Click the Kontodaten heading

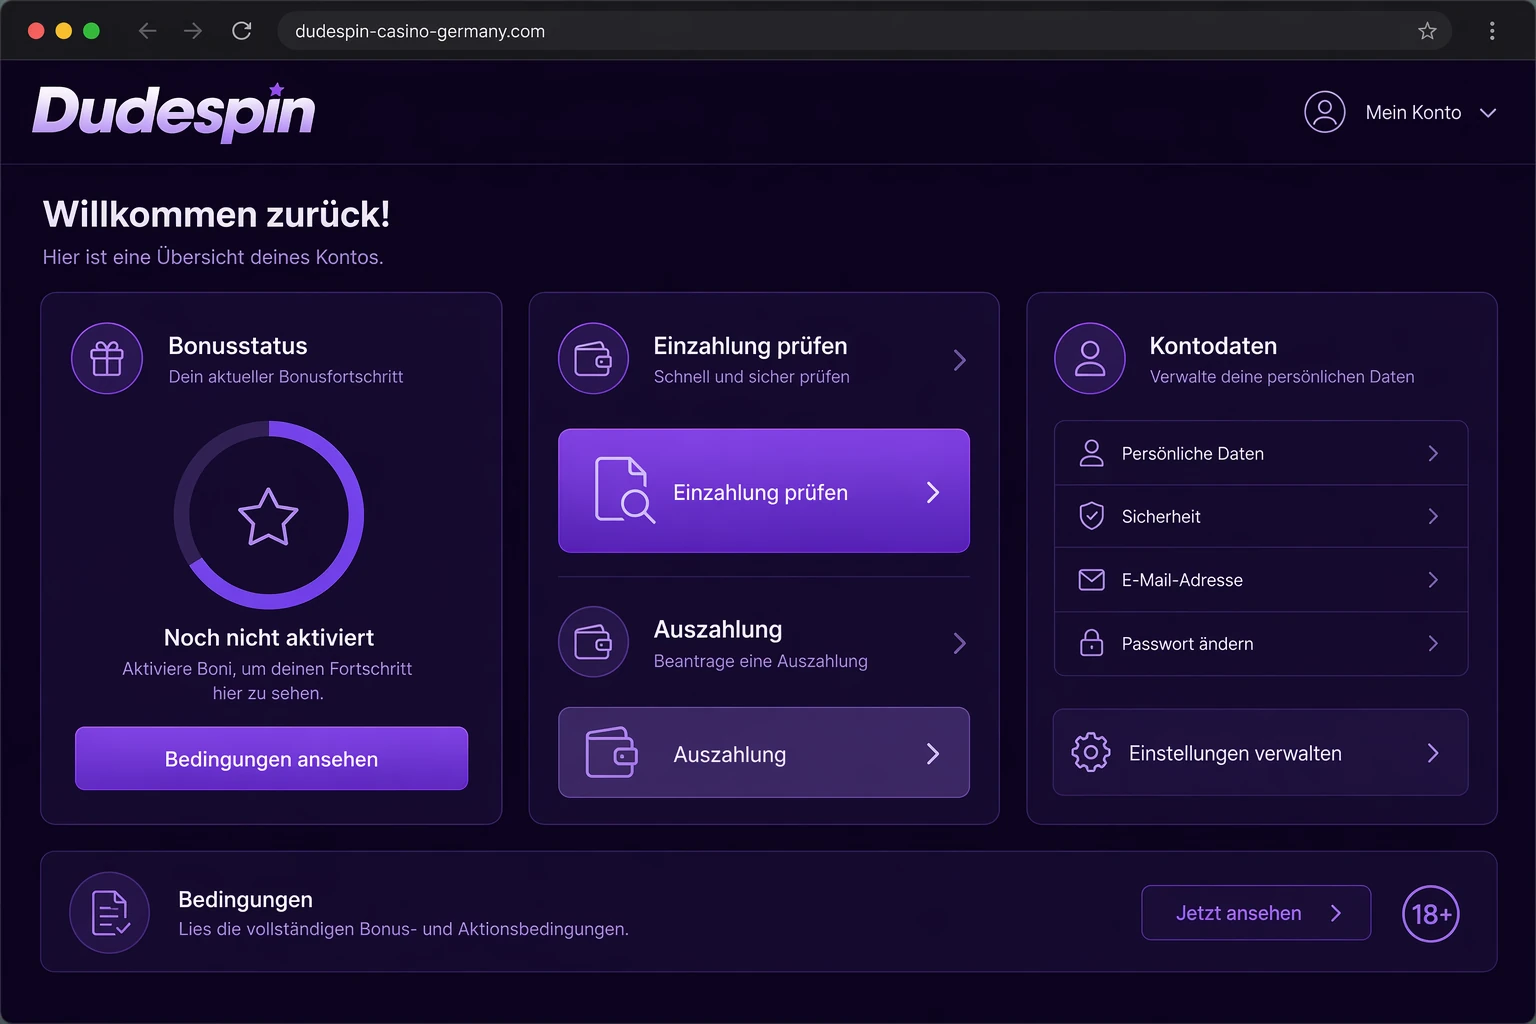pos(1213,346)
